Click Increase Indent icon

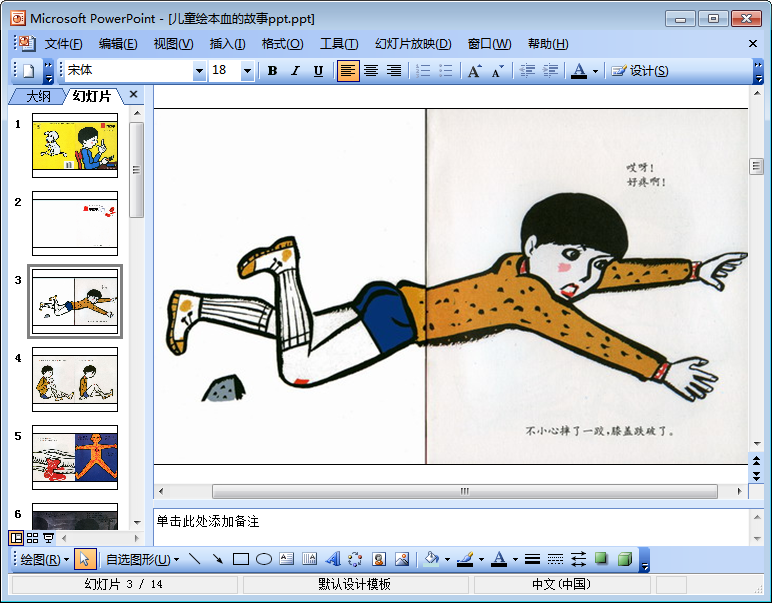pos(550,71)
